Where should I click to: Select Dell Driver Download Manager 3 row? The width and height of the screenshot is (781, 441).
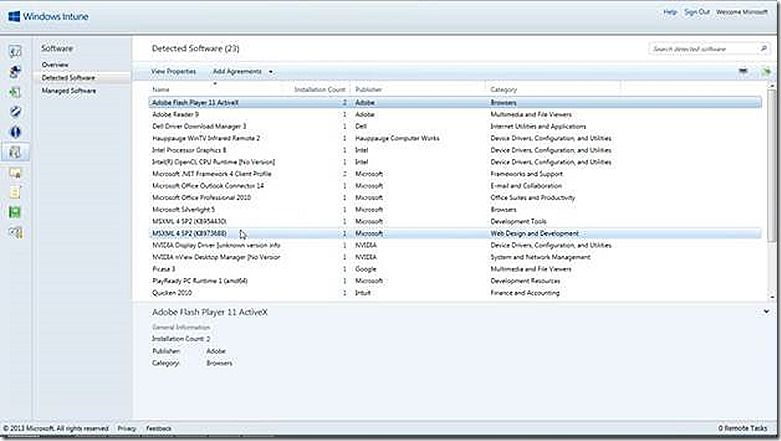tap(455, 127)
